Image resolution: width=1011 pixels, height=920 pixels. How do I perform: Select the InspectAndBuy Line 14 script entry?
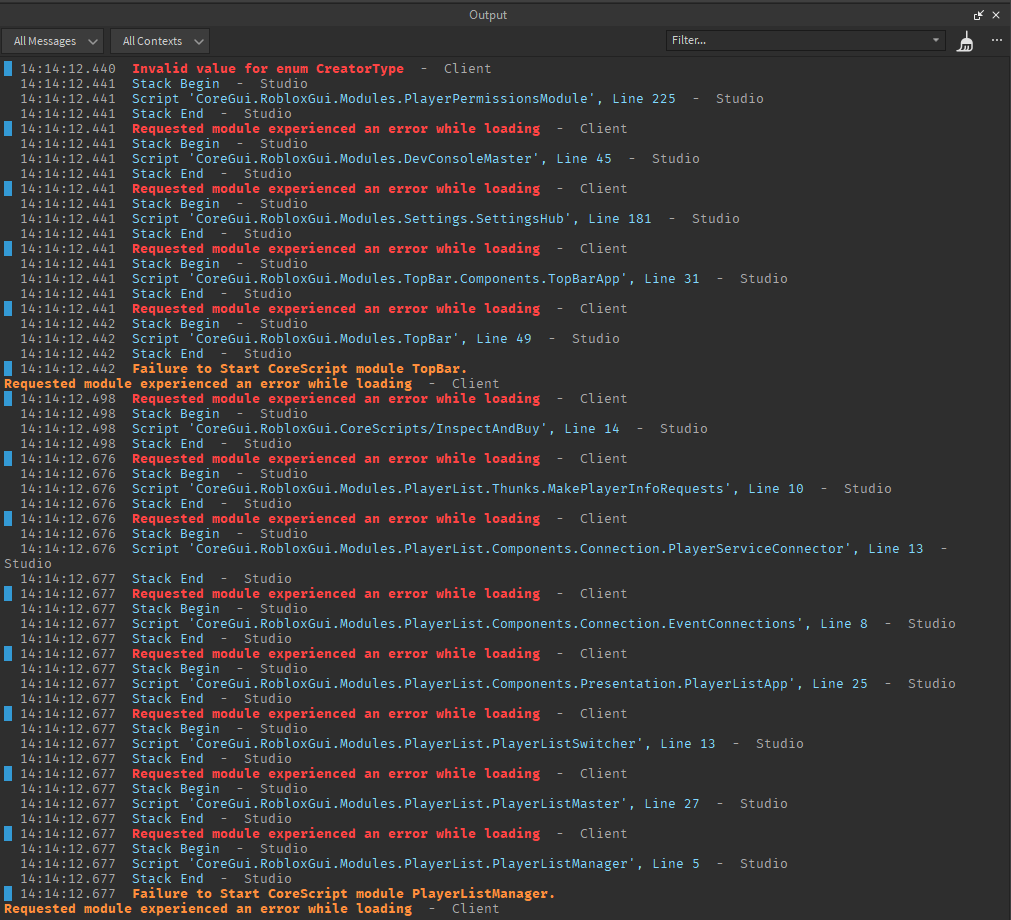coord(376,429)
